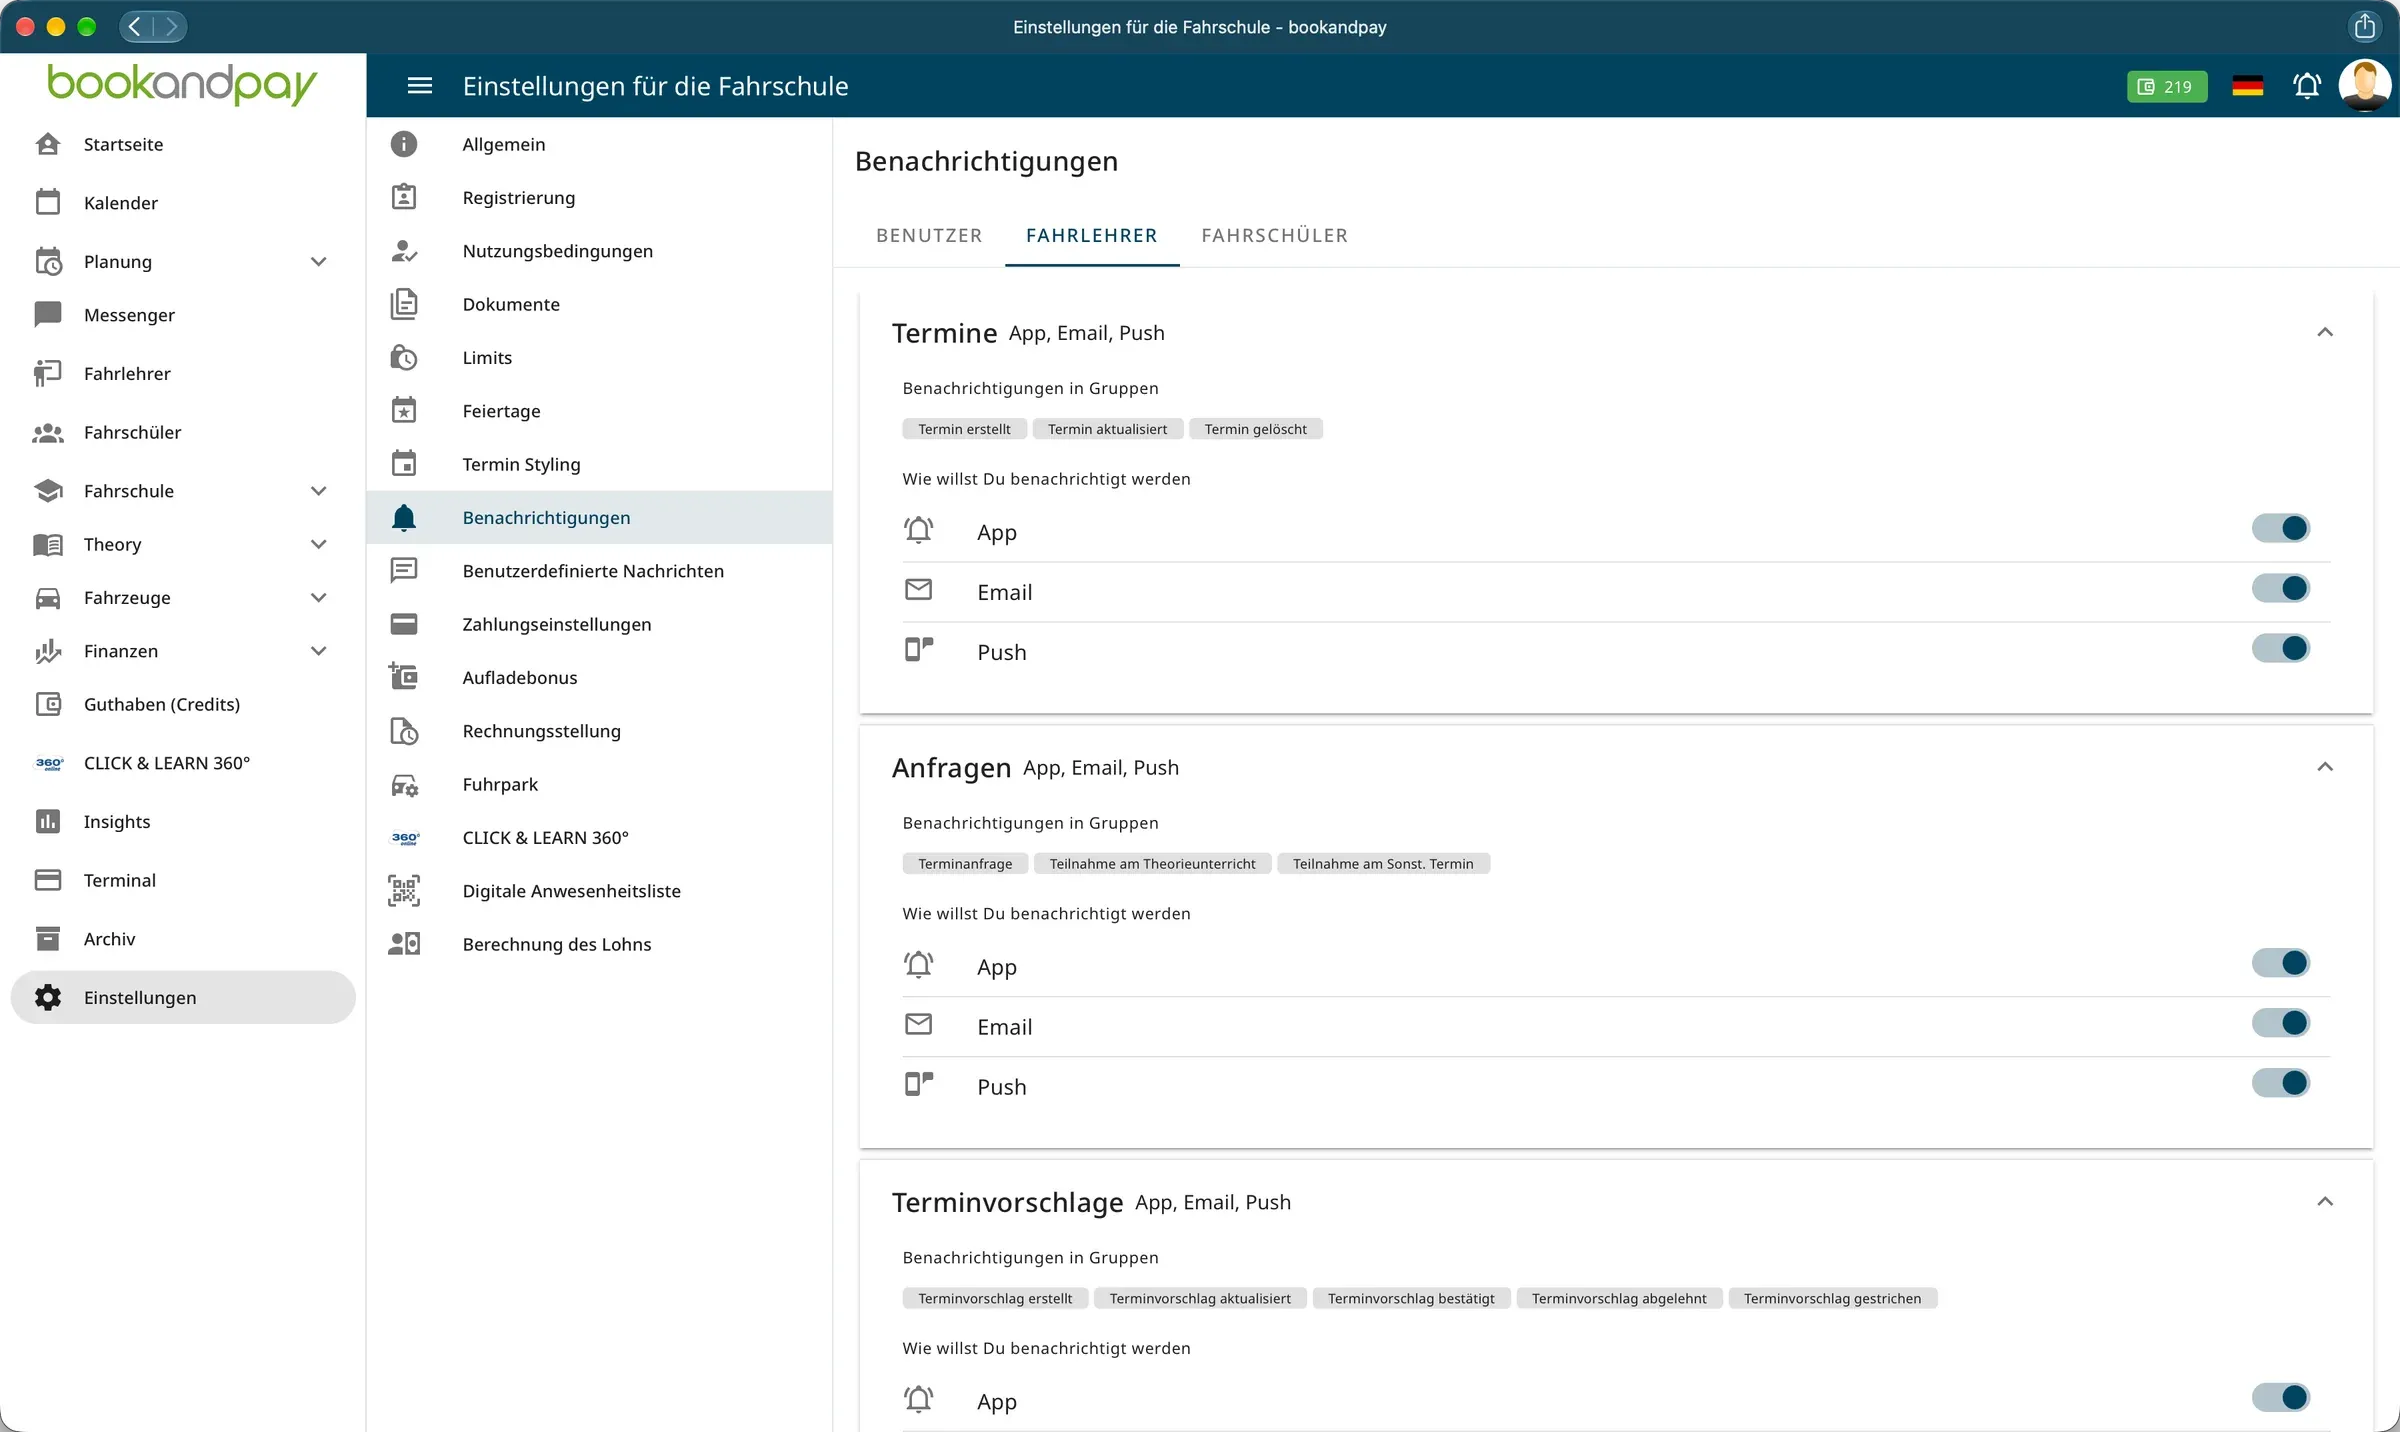Click the Fuhrpark car settings icon
This screenshot has width=2400, height=1432.
click(404, 784)
